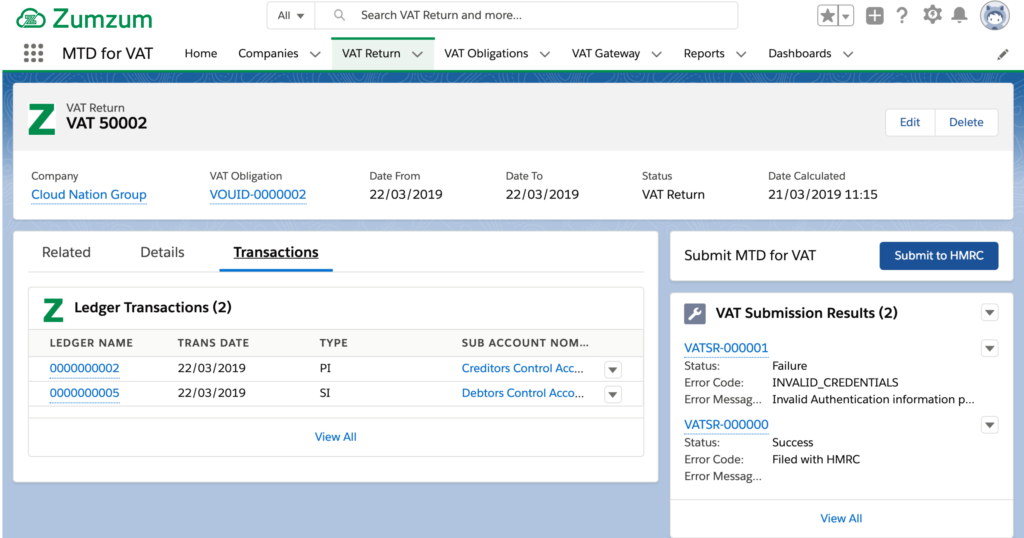Click the Ledger Transactions (2) heading
Image resolution: width=1024 pixels, height=538 pixels.
coord(153,308)
